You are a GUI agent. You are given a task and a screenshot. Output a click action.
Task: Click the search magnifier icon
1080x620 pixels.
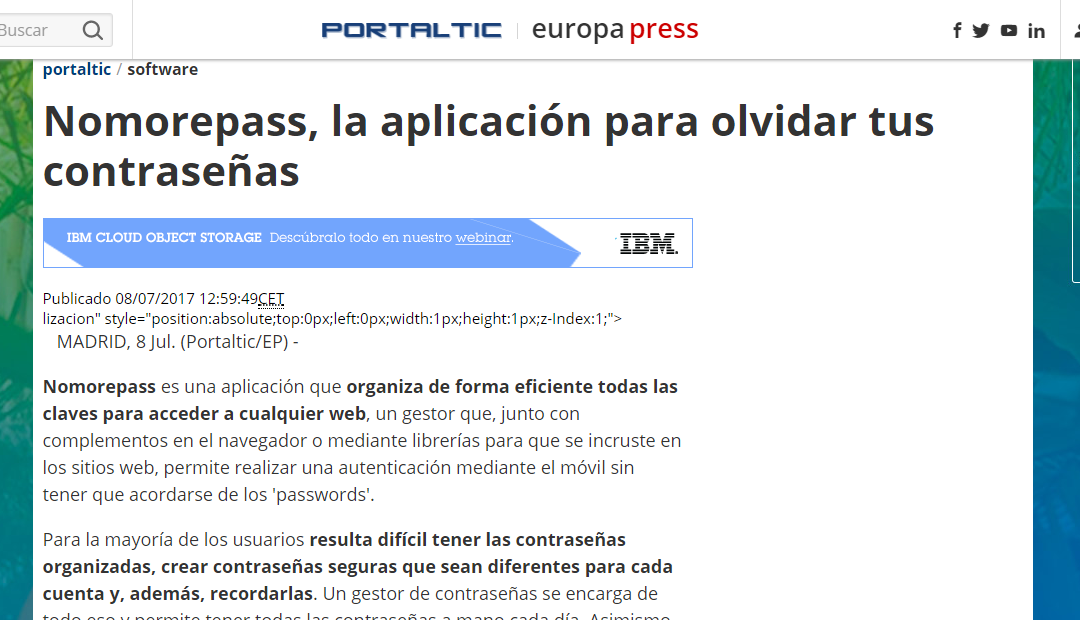coord(92,30)
